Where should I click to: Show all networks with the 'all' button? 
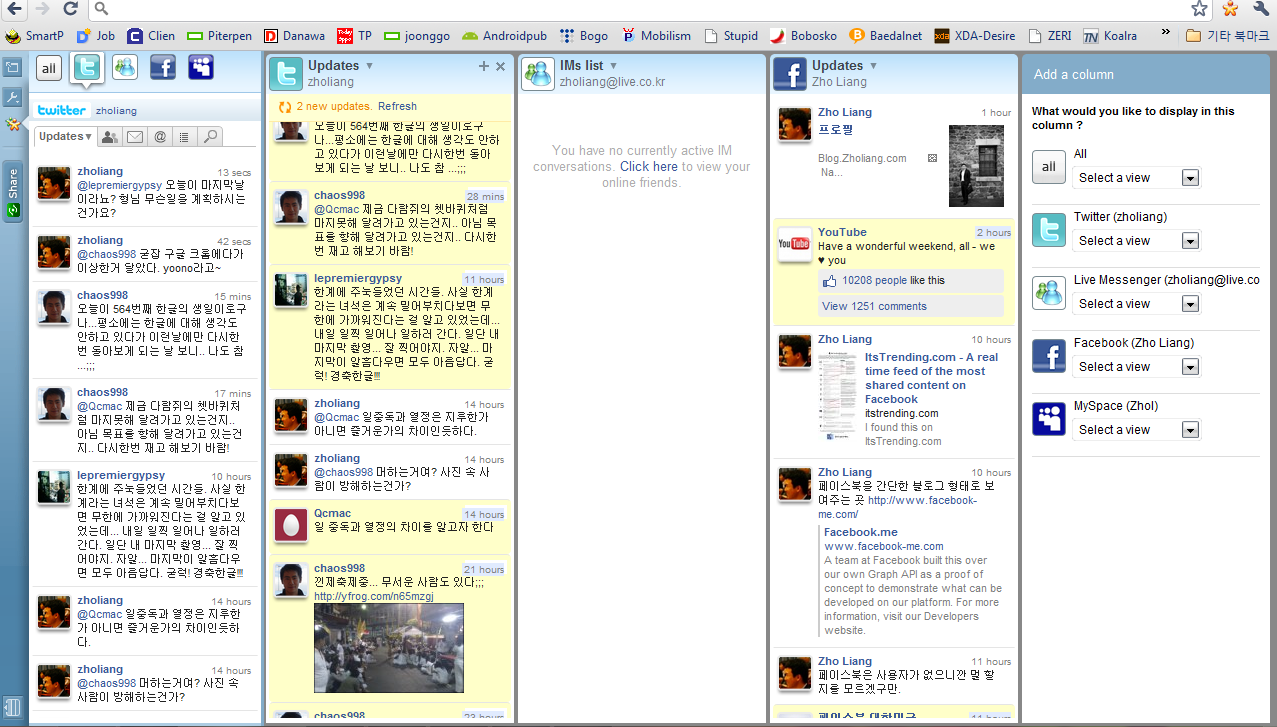click(x=48, y=68)
